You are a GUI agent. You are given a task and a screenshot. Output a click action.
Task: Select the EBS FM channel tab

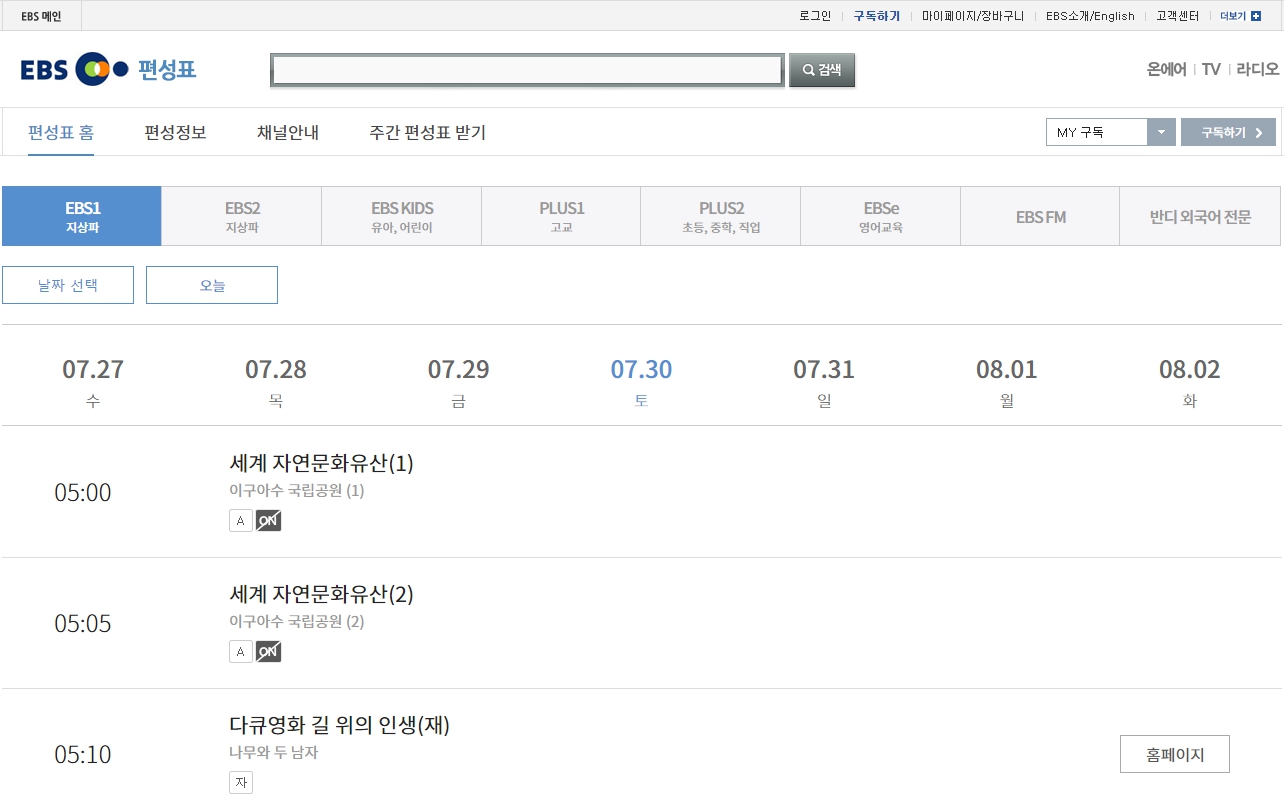(1040, 216)
